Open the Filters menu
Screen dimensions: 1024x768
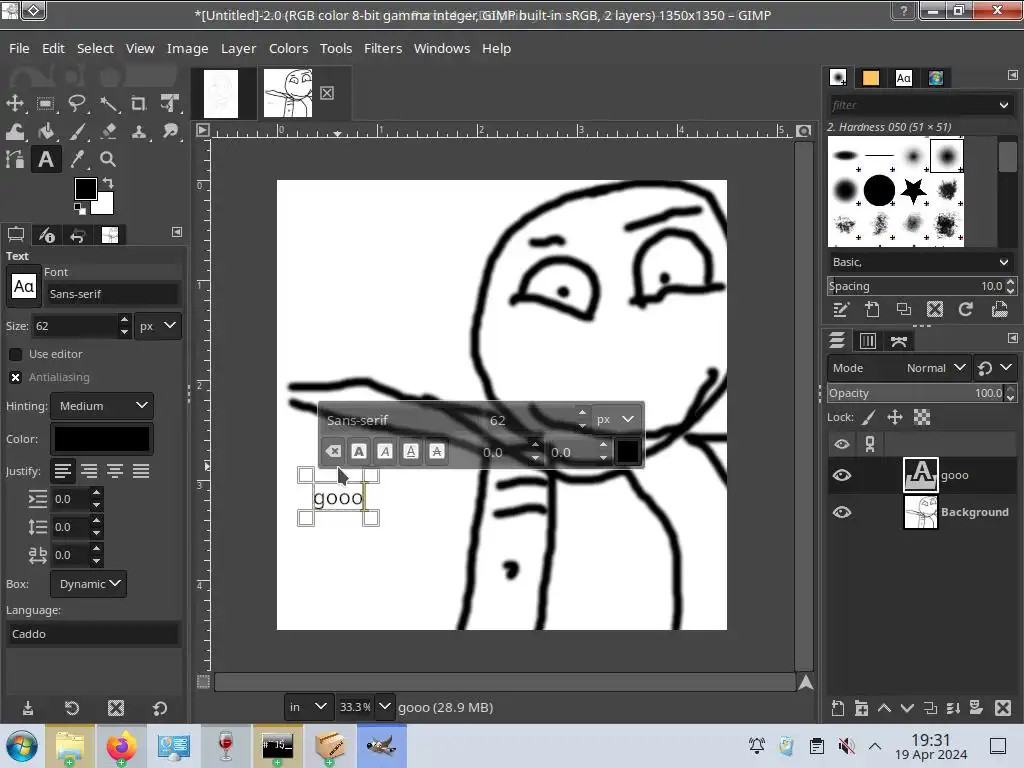[383, 48]
